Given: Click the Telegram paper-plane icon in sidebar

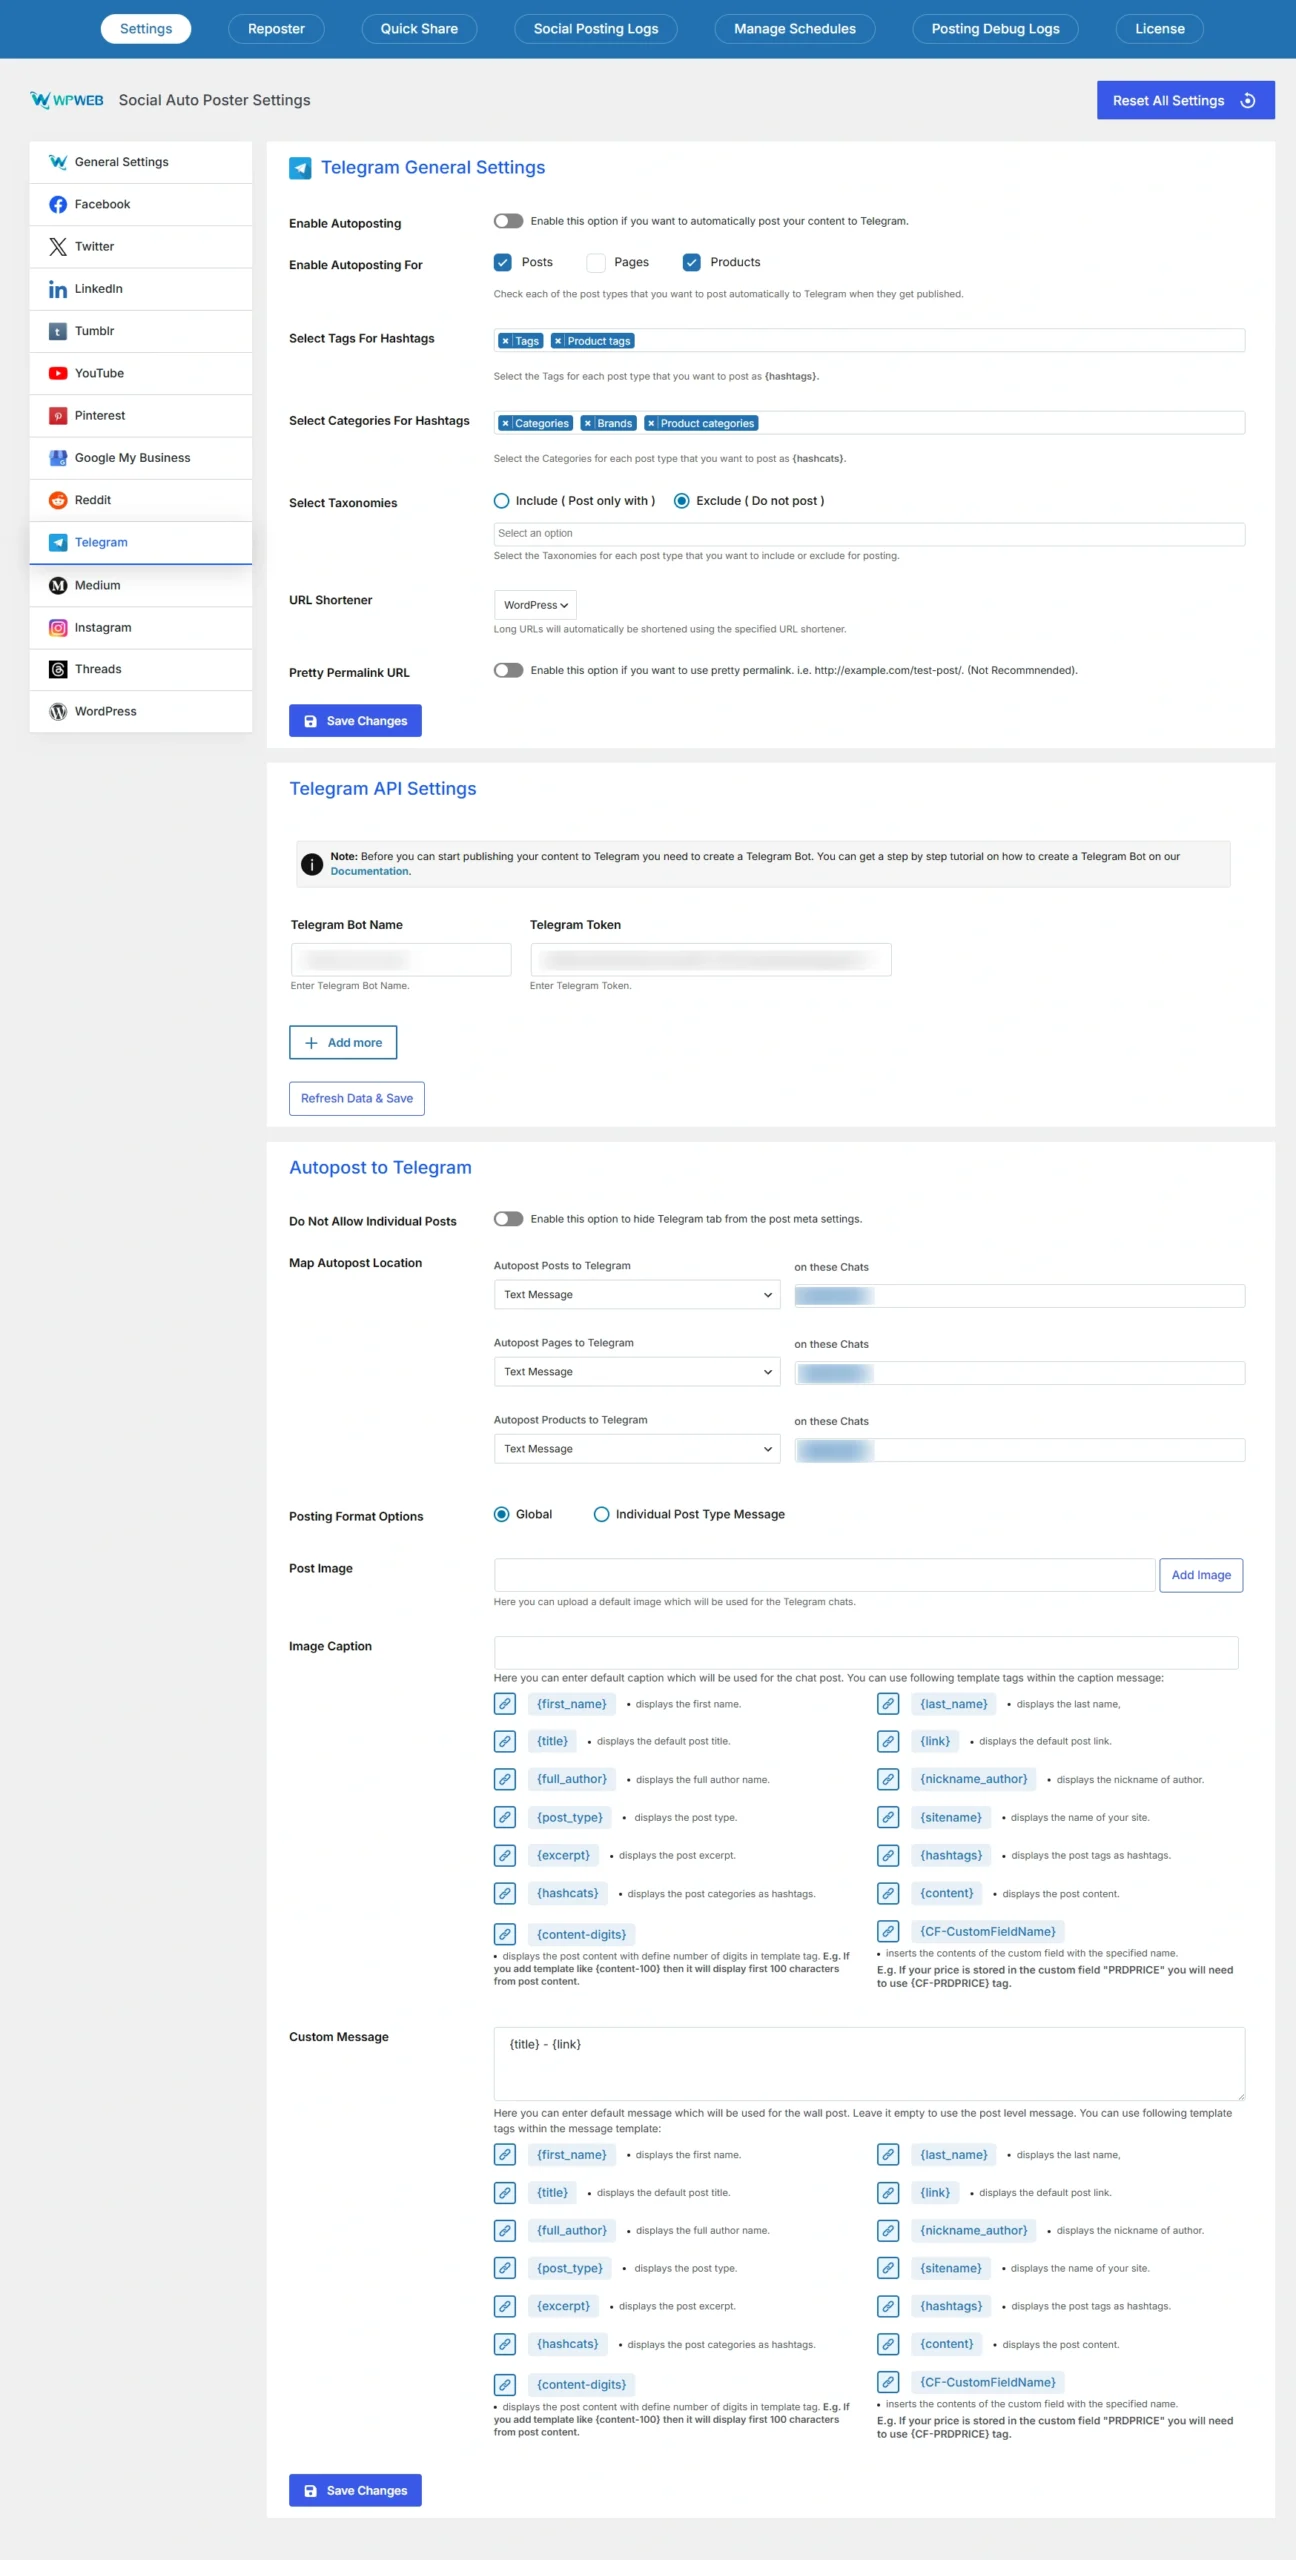Looking at the screenshot, I should coord(58,542).
